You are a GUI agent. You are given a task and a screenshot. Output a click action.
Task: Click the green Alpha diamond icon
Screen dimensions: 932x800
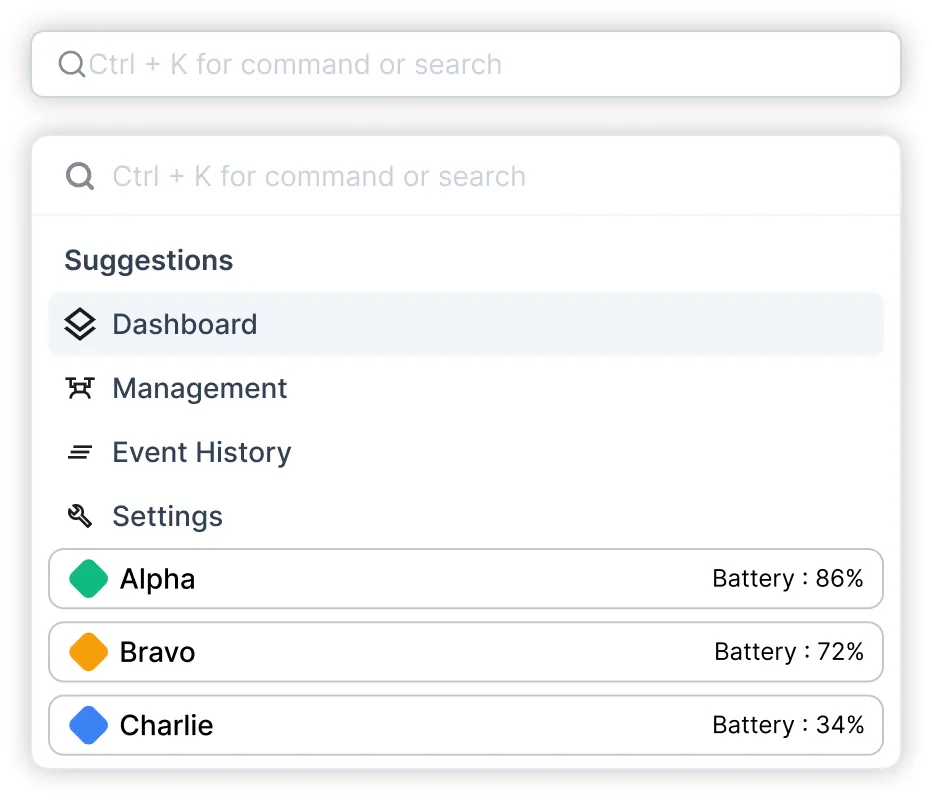(88, 579)
